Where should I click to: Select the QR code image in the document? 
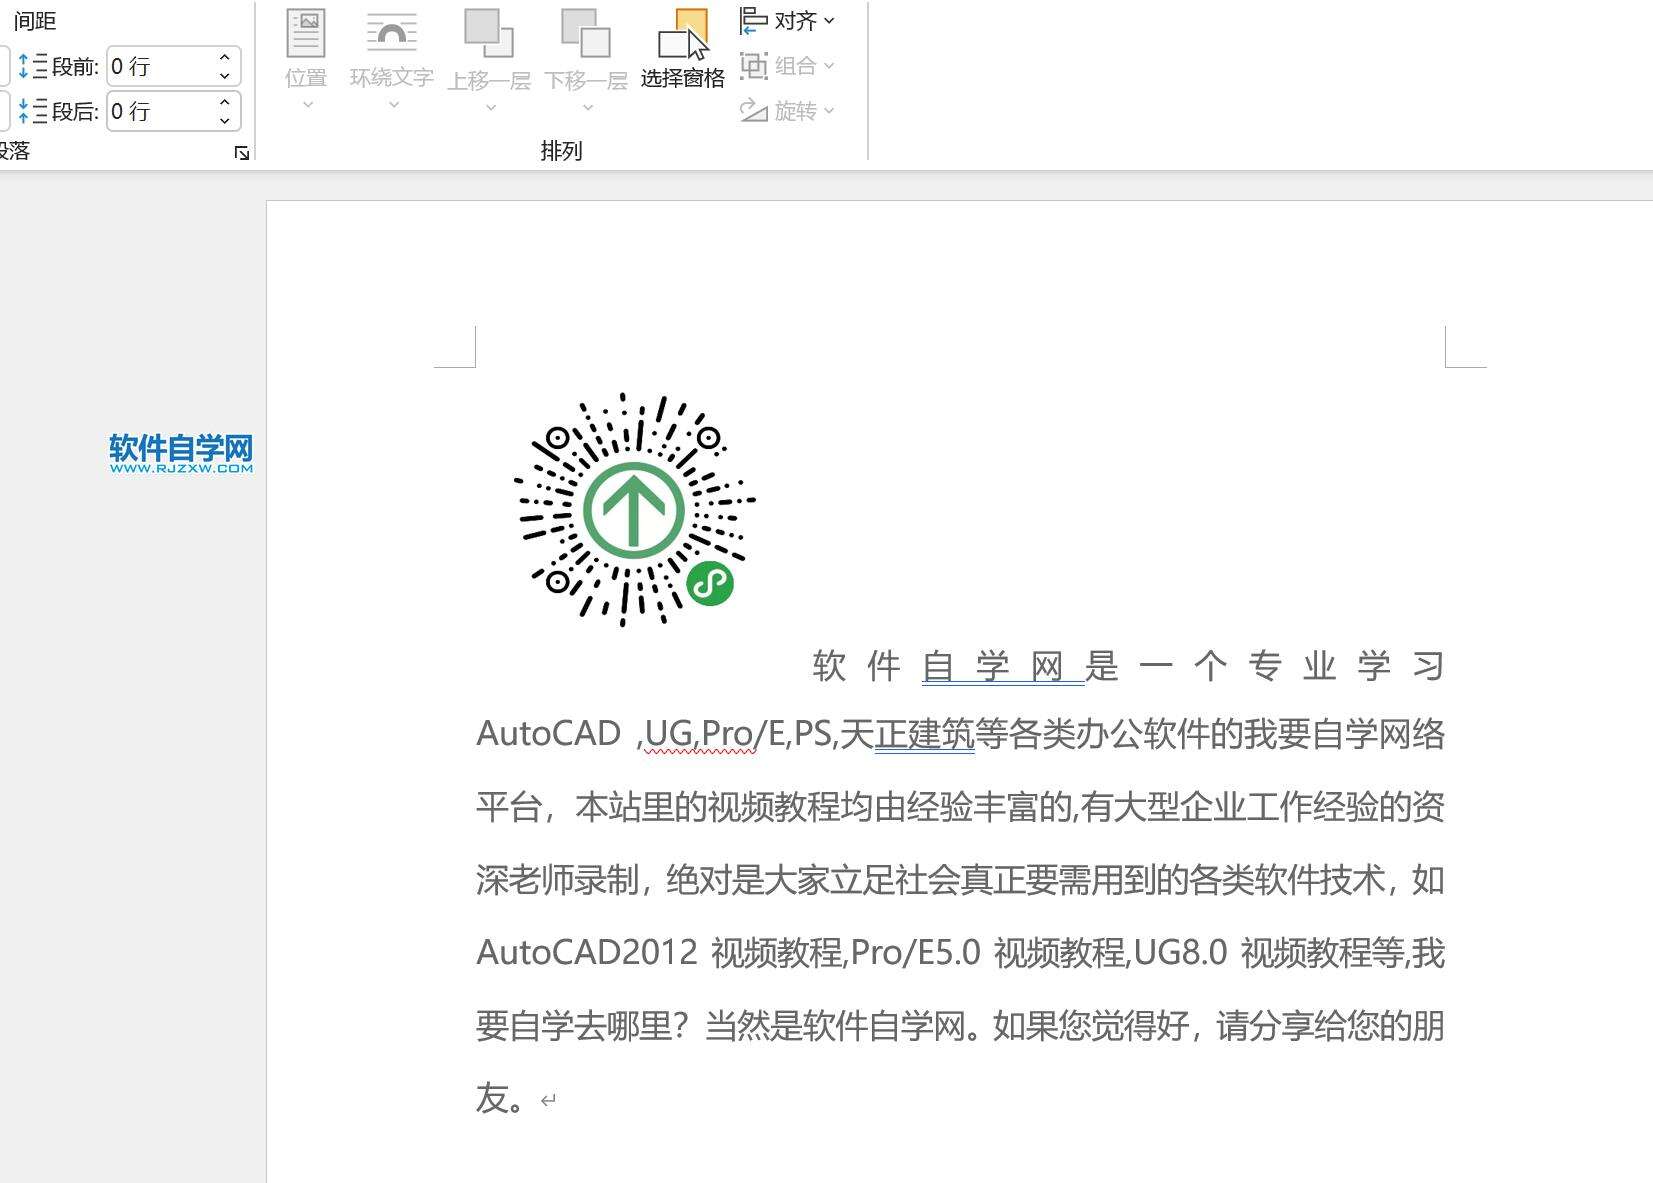tap(634, 510)
